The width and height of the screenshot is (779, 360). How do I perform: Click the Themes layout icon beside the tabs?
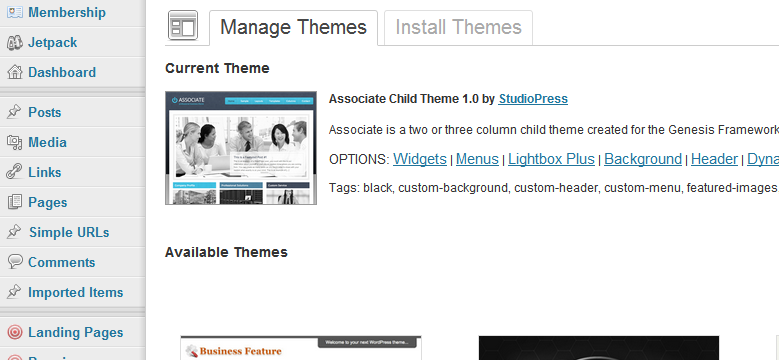[x=183, y=25]
